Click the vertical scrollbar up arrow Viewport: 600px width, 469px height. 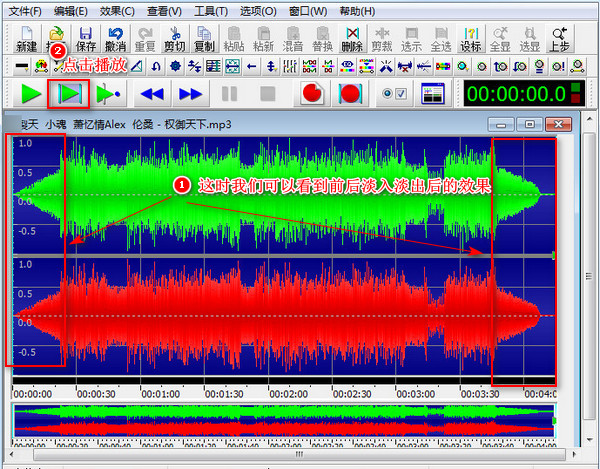click(590, 119)
